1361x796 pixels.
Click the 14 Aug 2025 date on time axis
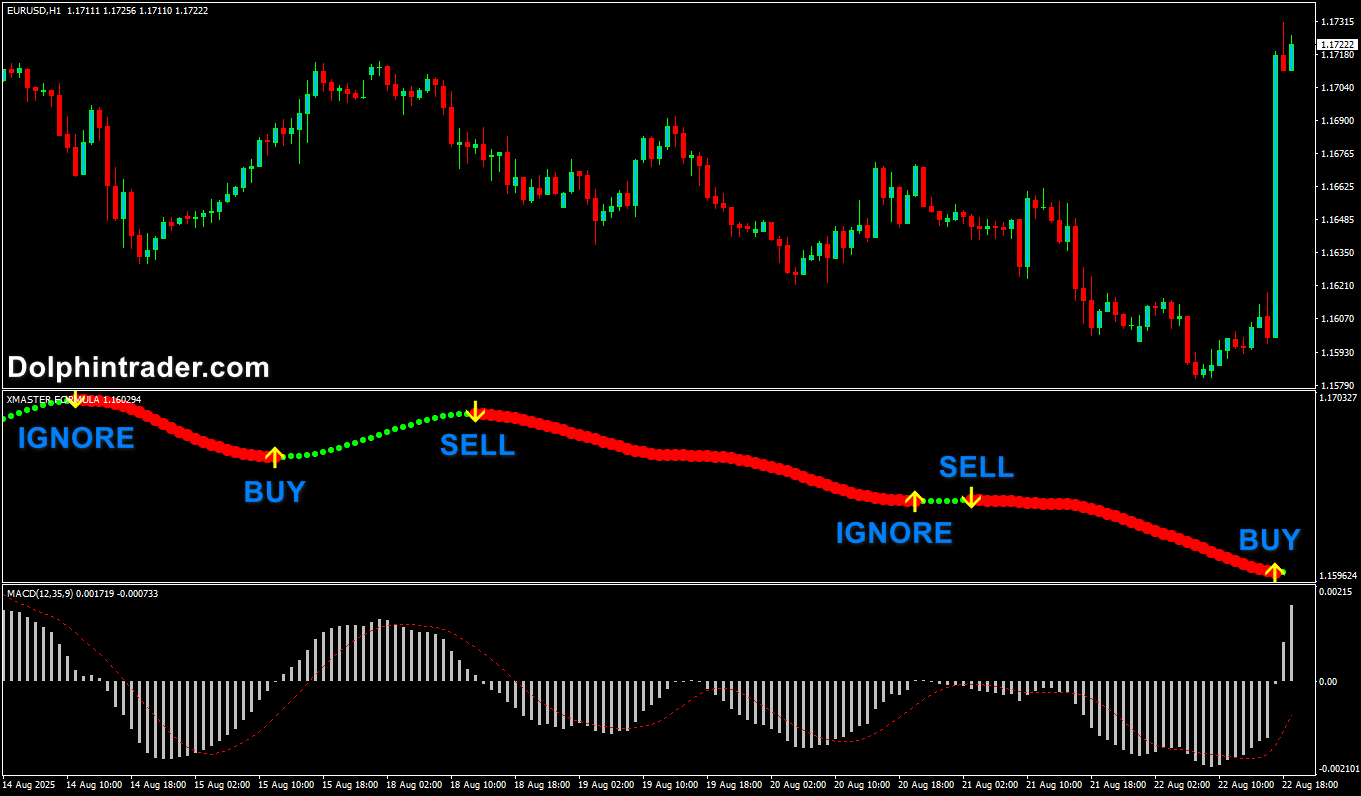(28, 785)
